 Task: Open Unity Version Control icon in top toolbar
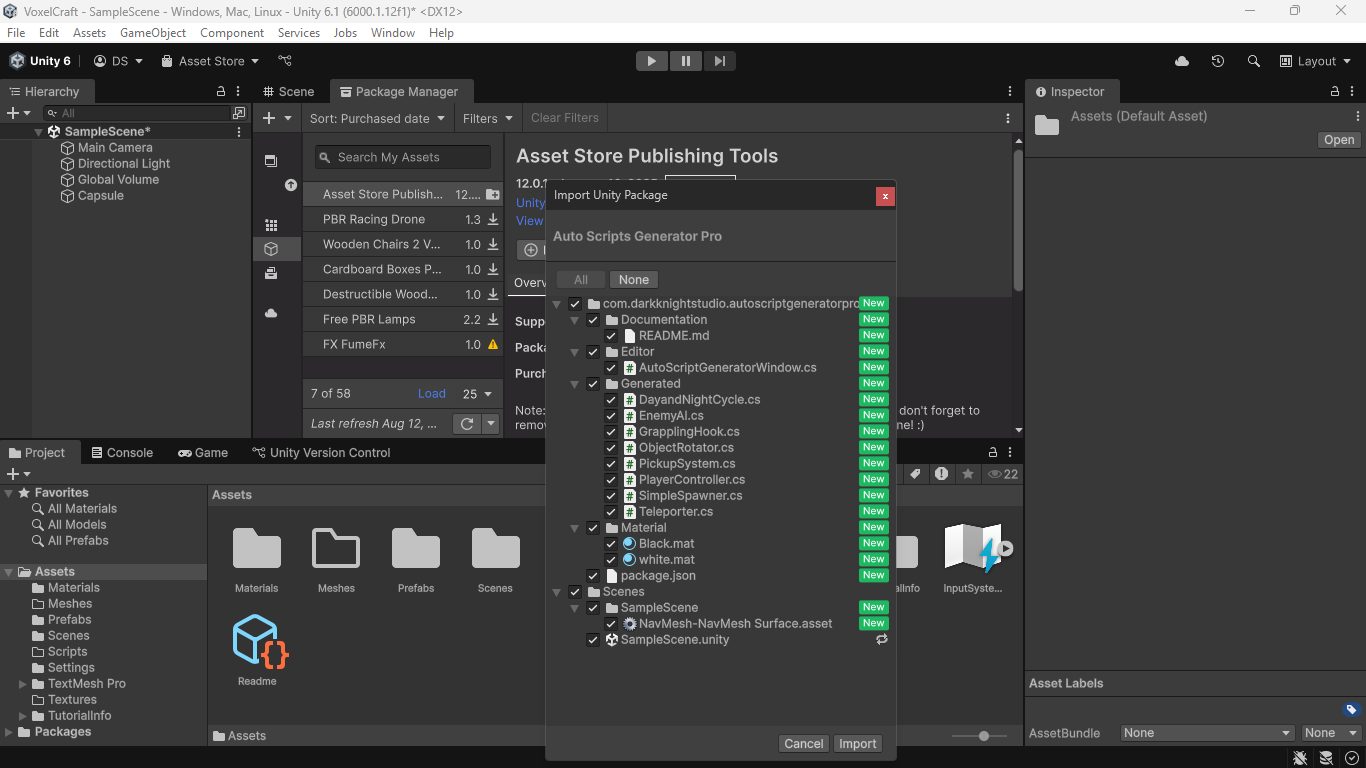point(285,61)
